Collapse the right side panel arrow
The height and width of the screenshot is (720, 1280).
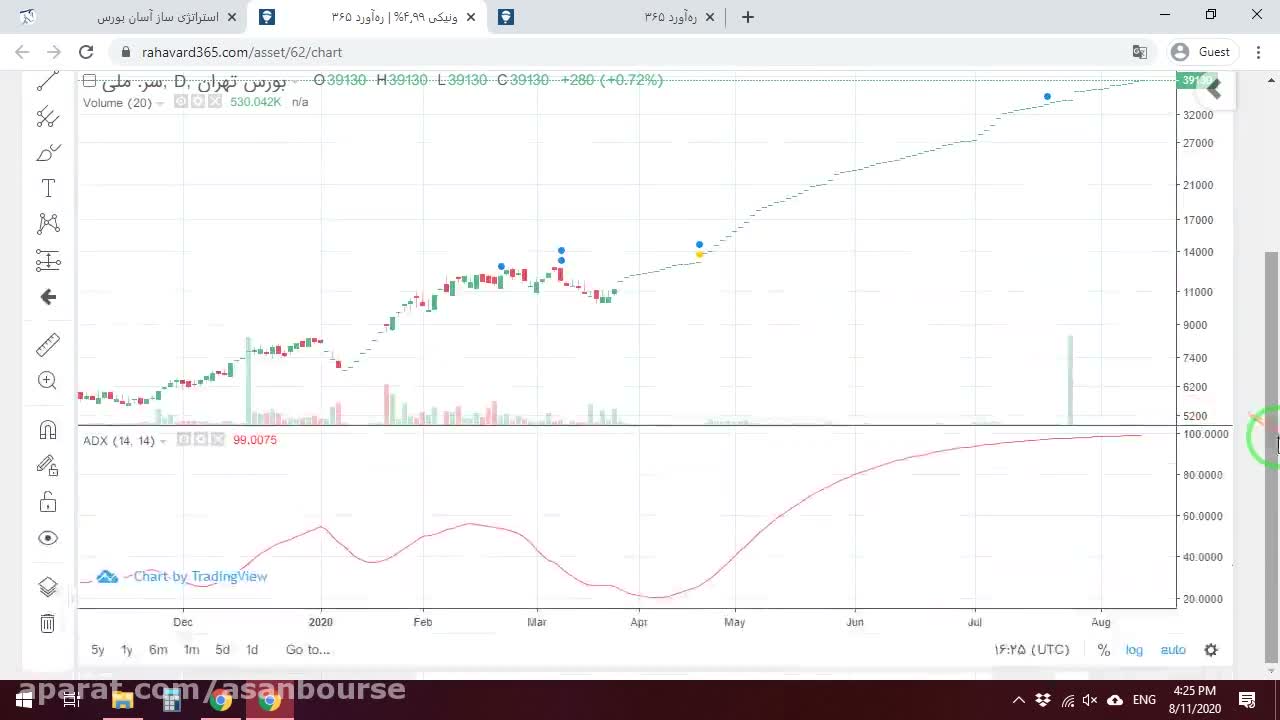(x=1214, y=89)
